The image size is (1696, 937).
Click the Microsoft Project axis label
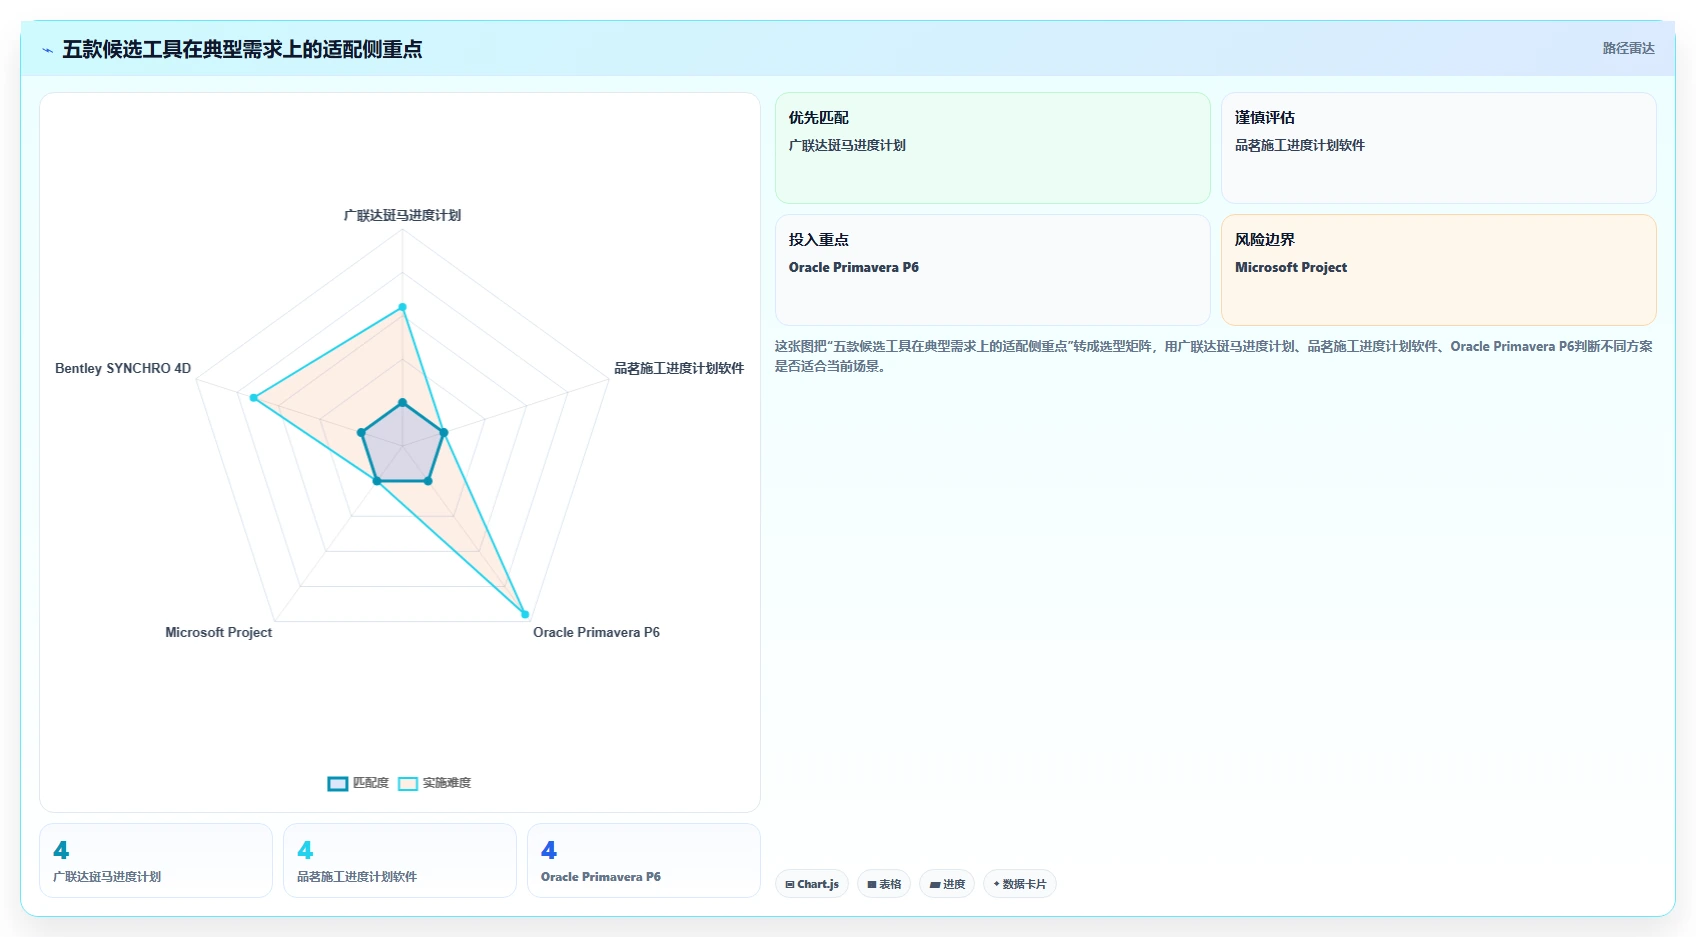pyautogui.click(x=218, y=632)
